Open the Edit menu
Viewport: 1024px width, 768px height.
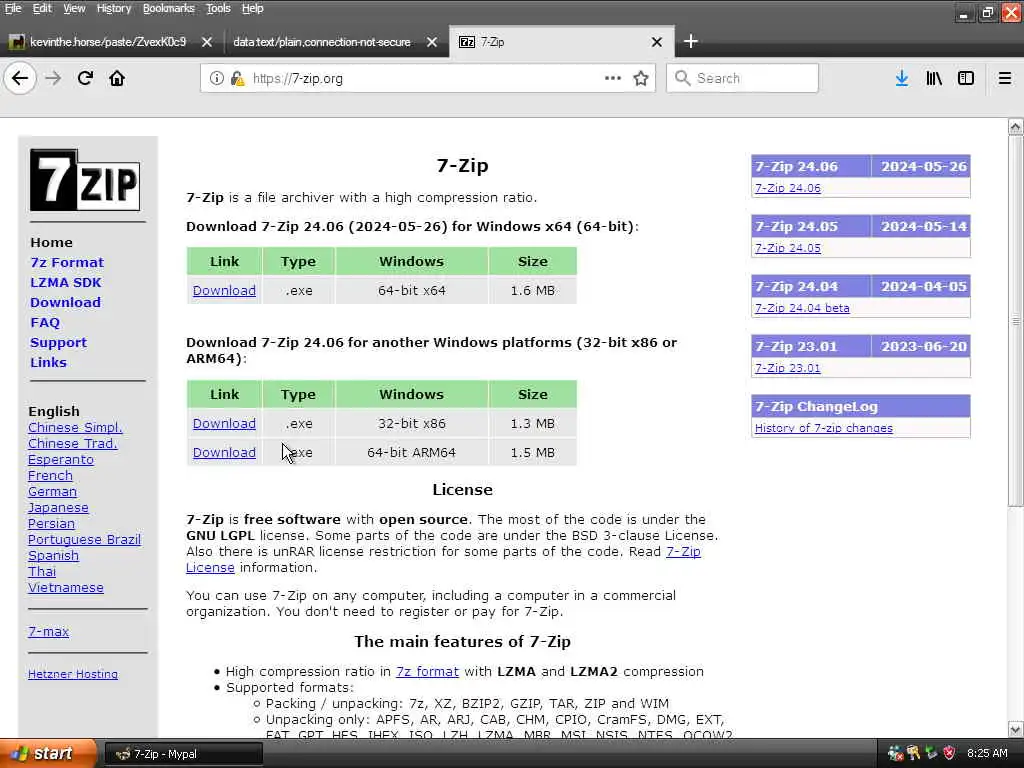pos(42,8)
